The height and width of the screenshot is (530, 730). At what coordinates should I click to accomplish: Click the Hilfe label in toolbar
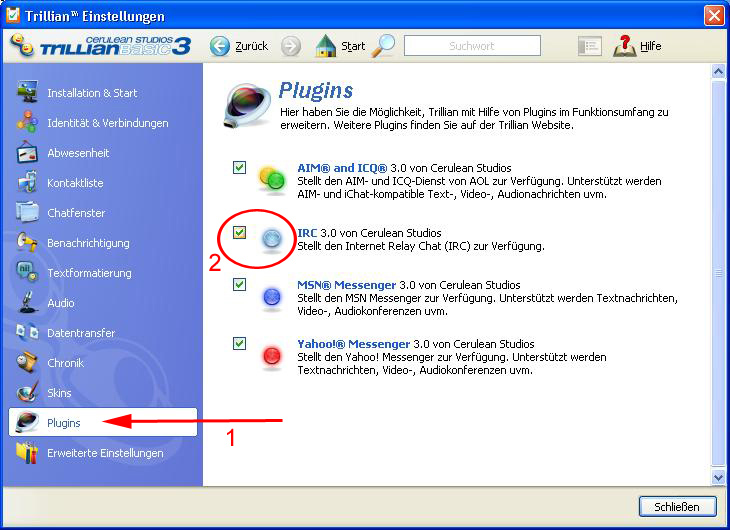pyautogui.click(x=650, y=46)
